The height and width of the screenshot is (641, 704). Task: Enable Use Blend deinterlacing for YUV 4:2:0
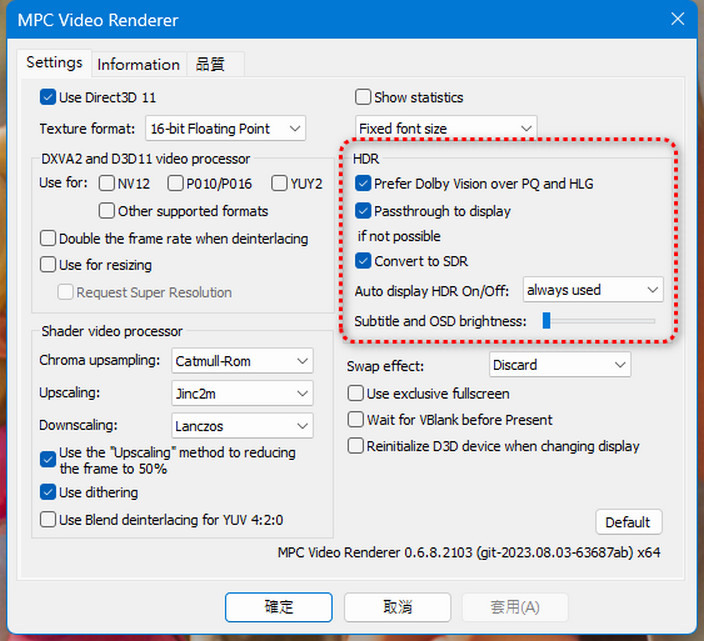[x=48, y=519]
